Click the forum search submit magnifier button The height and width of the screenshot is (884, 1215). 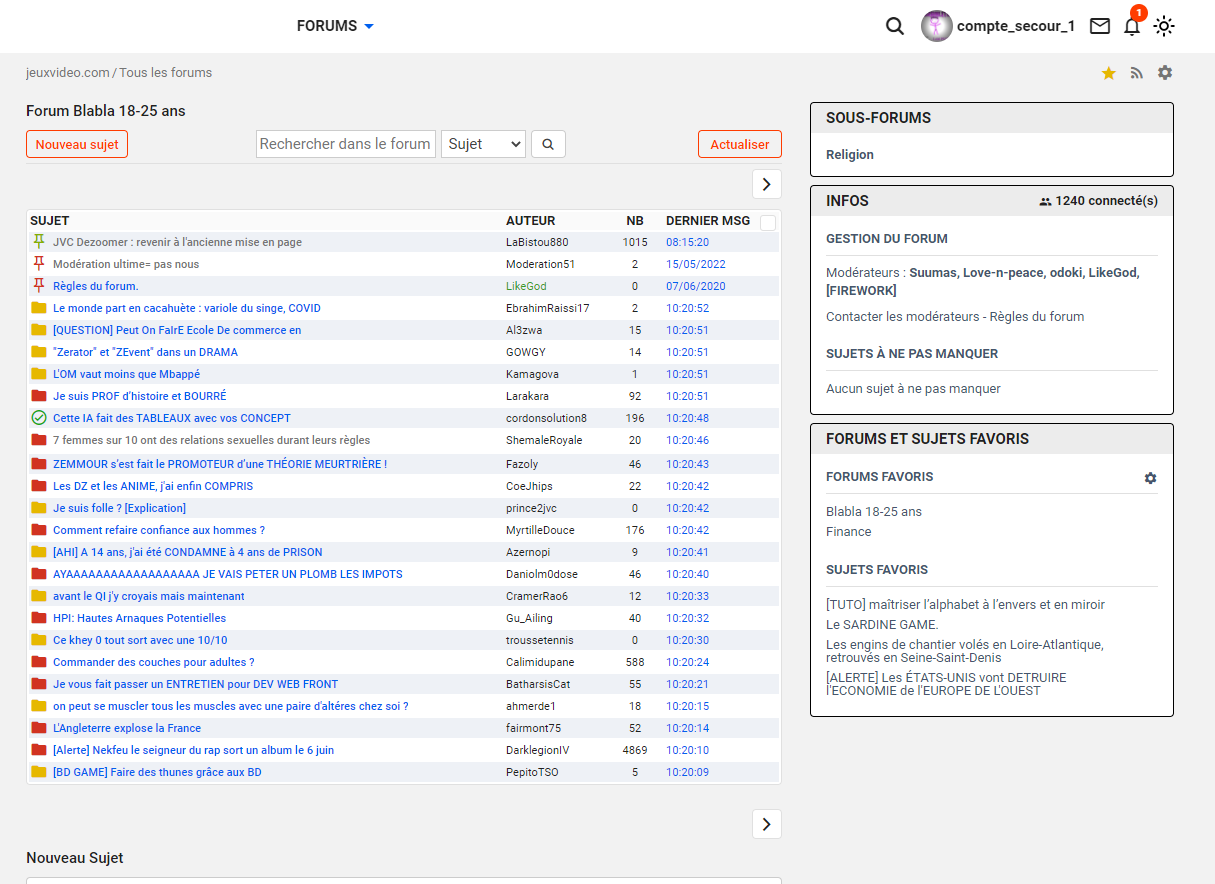548,144
